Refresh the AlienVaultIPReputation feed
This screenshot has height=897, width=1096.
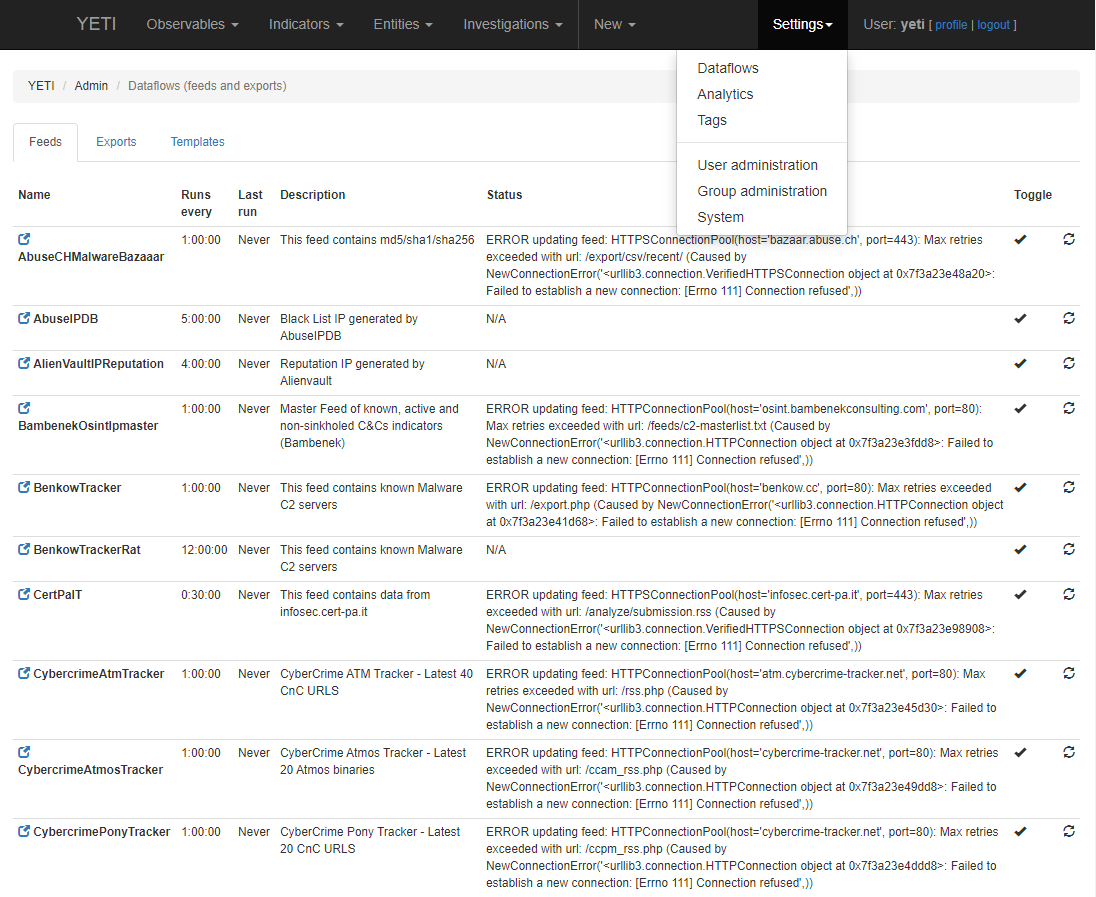1069,363
